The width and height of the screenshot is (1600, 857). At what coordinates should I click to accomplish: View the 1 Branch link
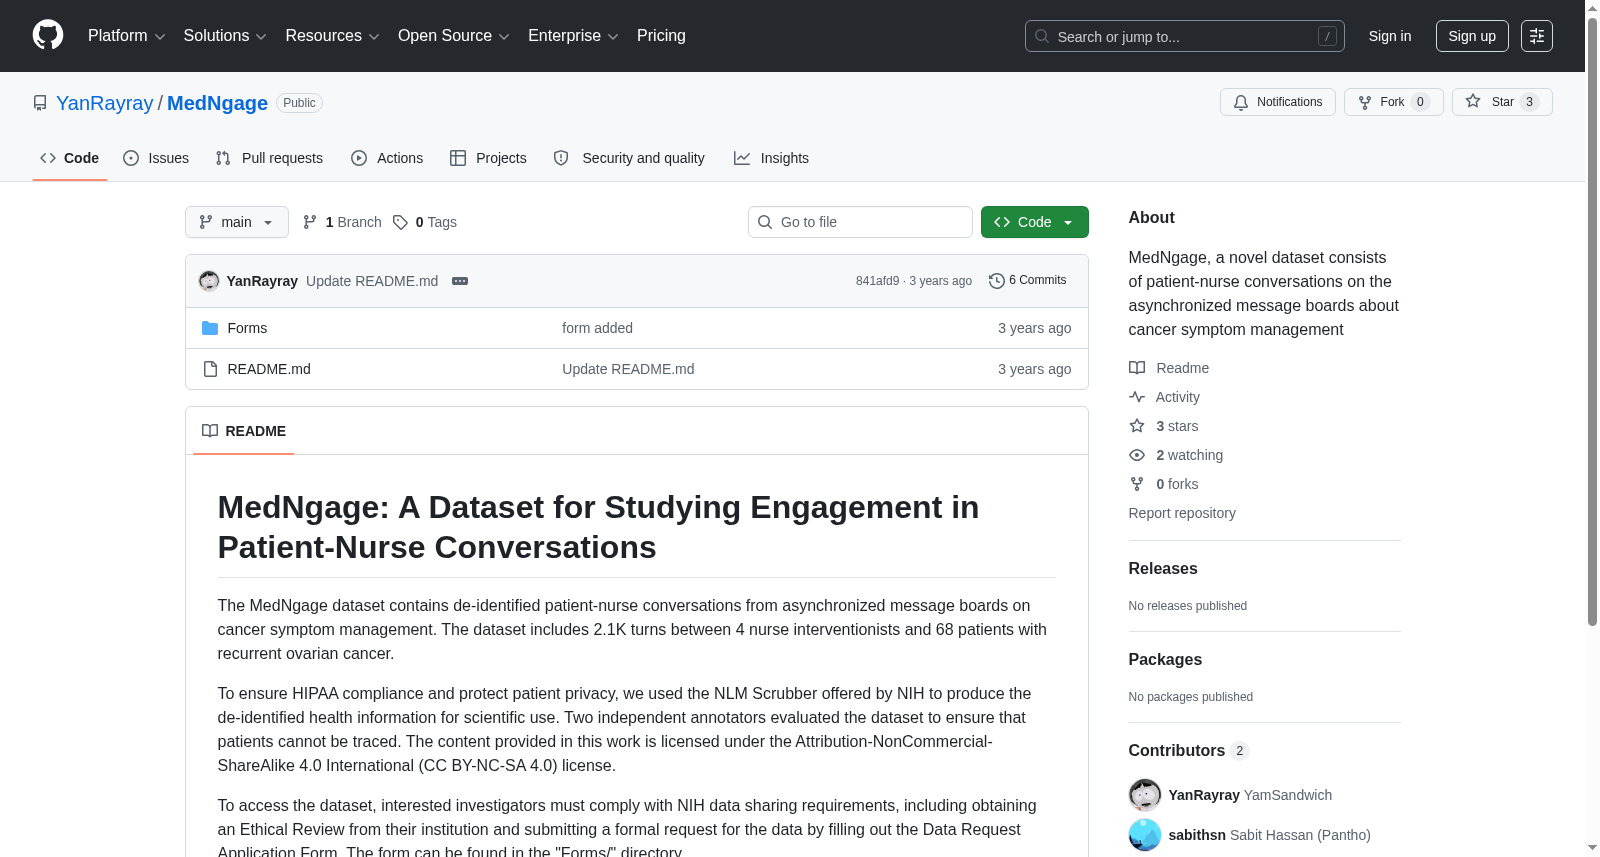click(x=342, y=222)
